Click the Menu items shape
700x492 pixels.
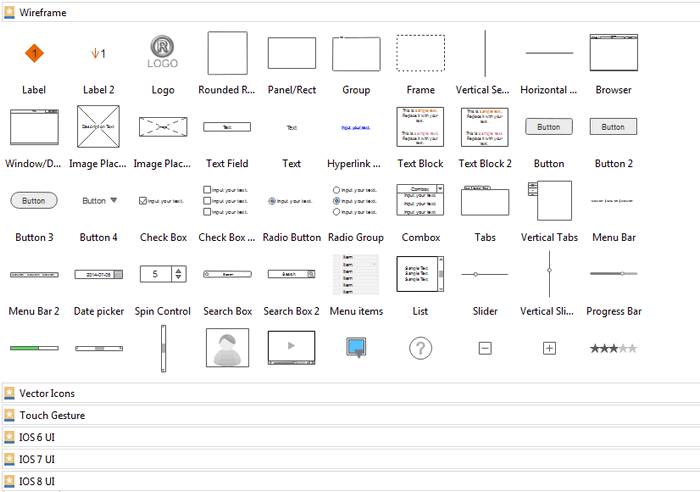pyautogui.click(x=356, y=274)
